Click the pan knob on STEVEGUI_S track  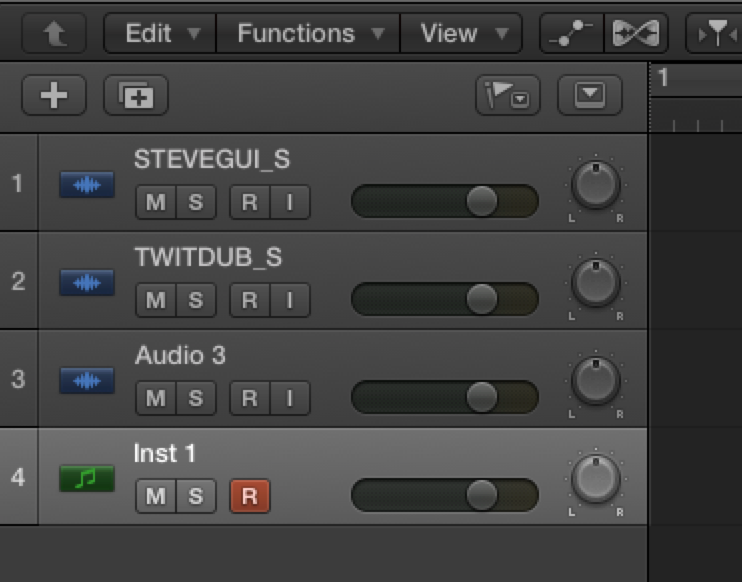point(596,186)
